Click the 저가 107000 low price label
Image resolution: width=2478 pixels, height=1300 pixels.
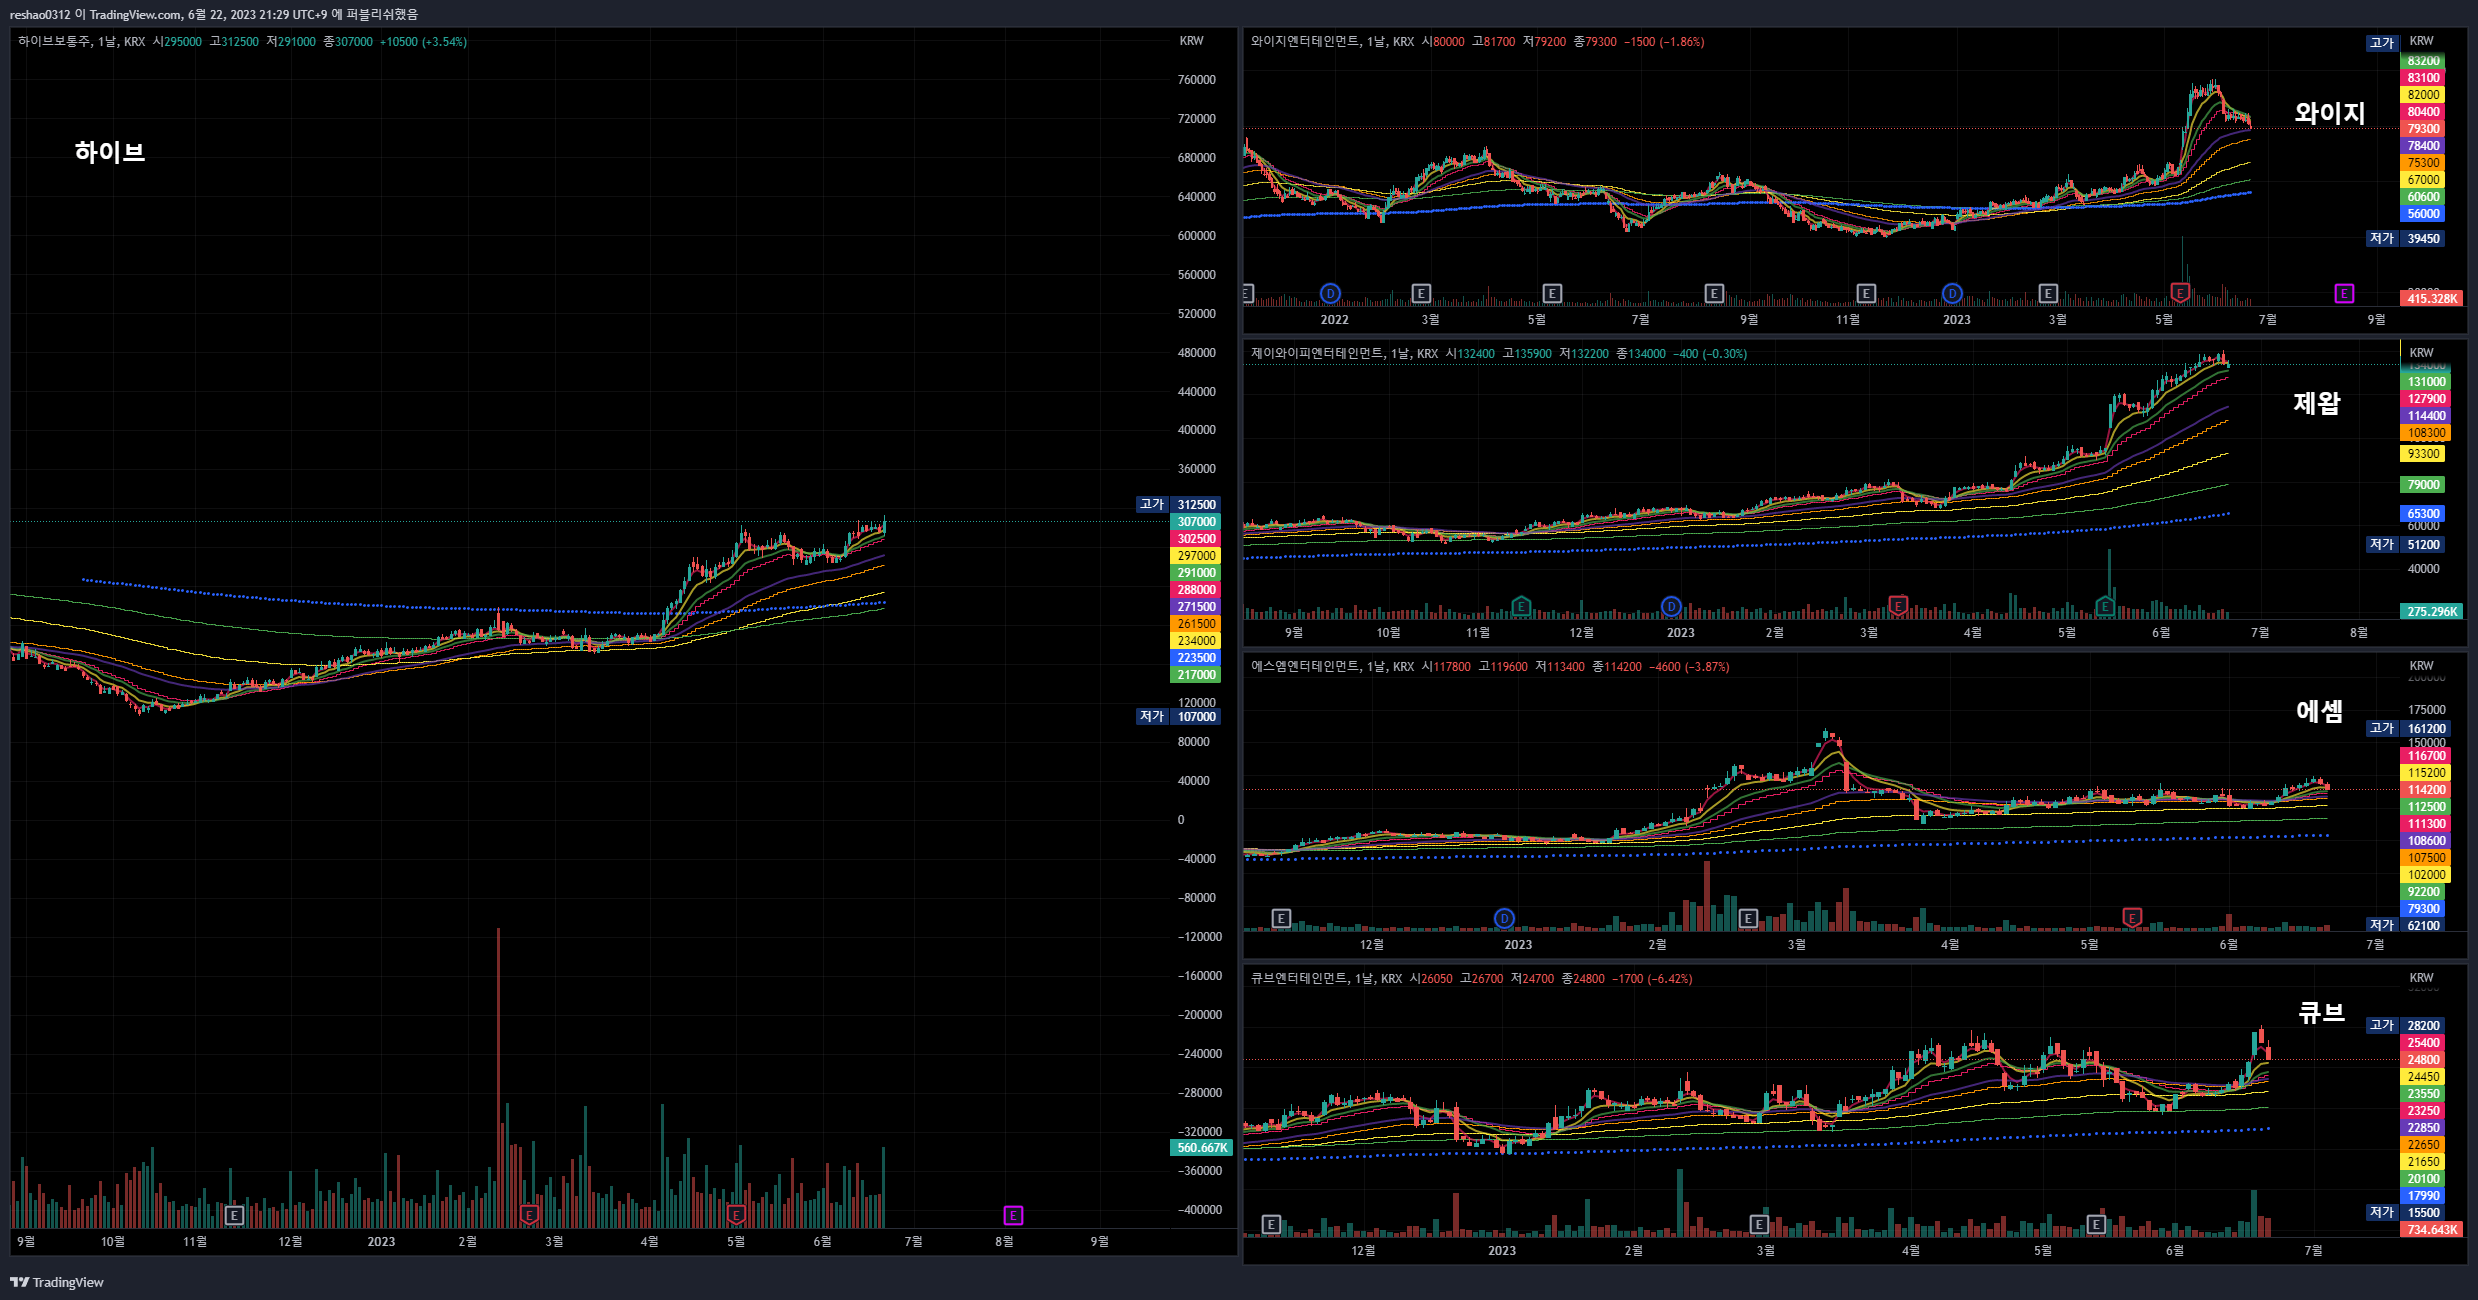pyautogui.click(x=1178, y=717)
